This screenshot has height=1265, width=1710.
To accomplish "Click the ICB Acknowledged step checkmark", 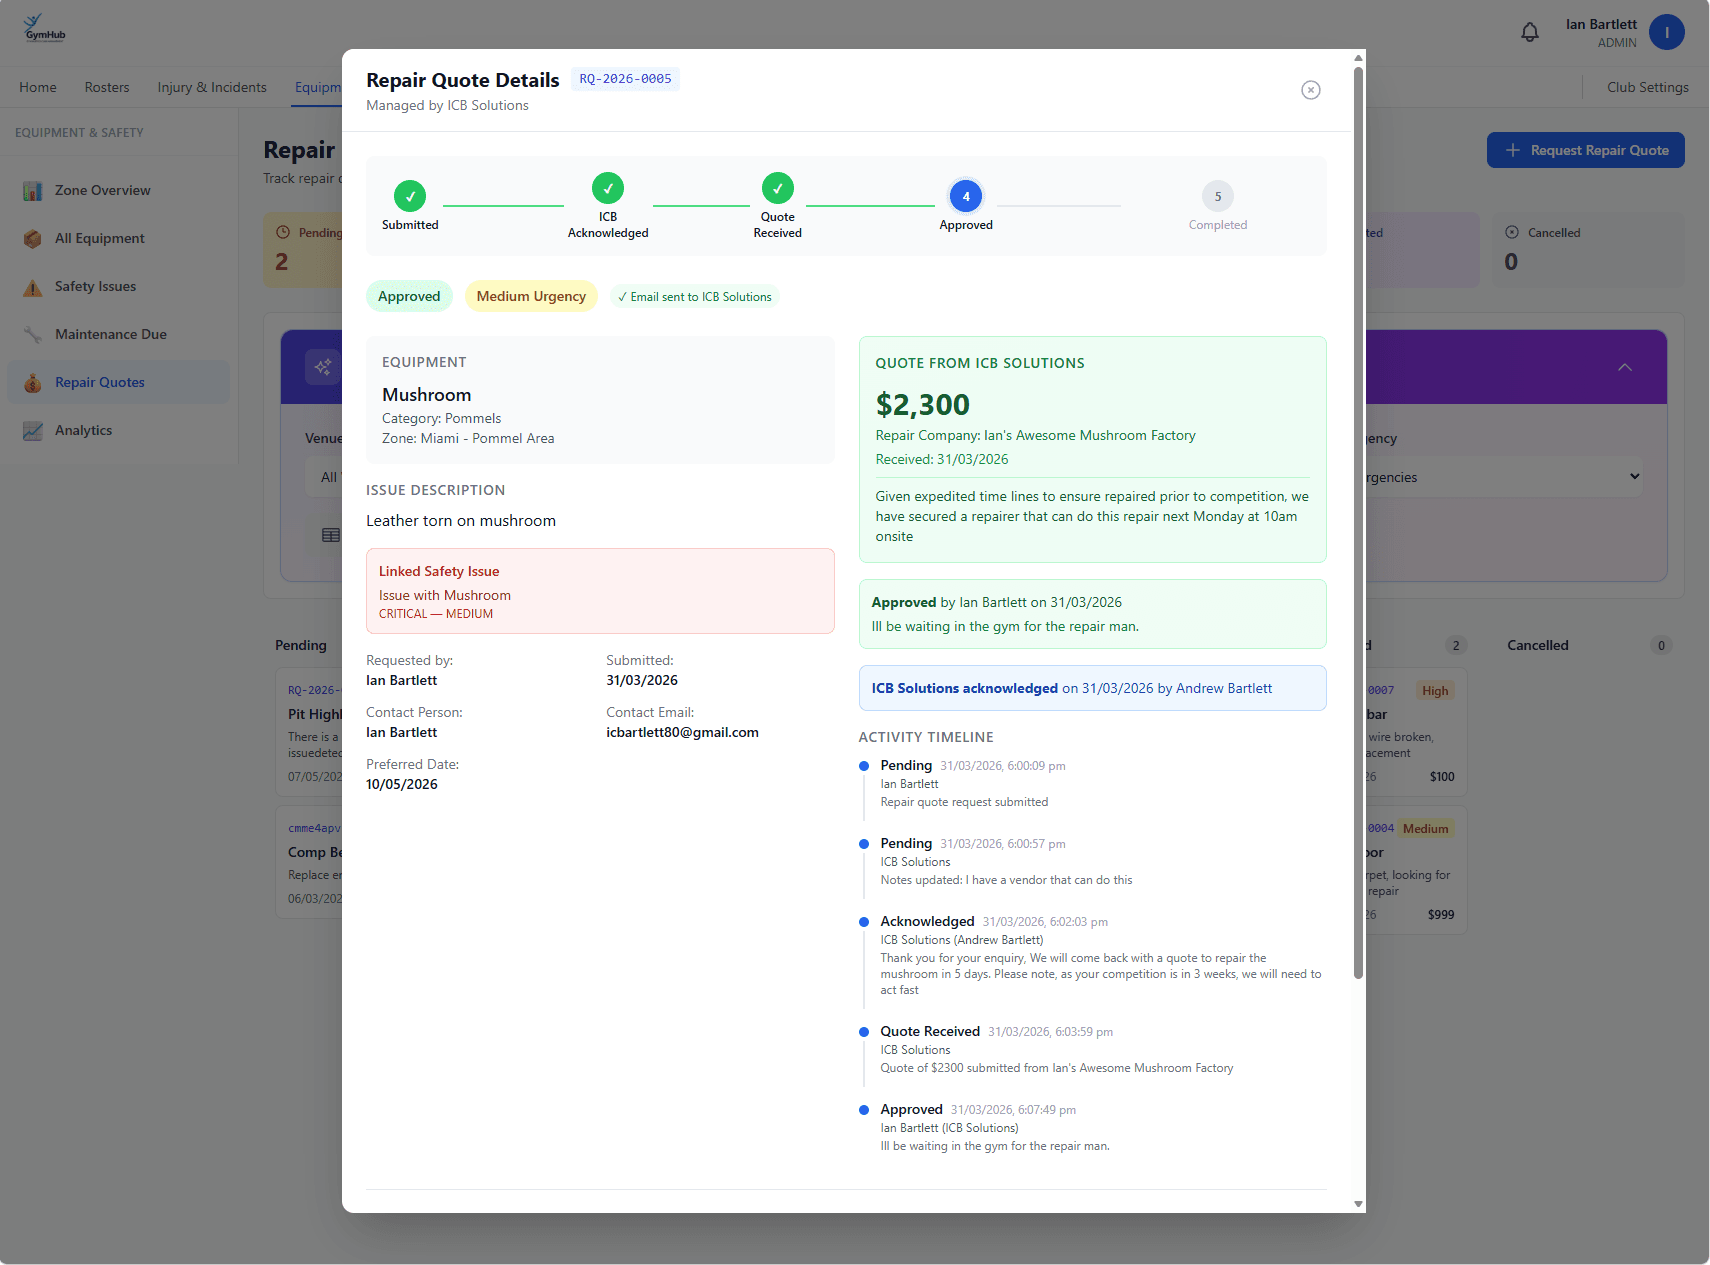I will click(608, 188).
